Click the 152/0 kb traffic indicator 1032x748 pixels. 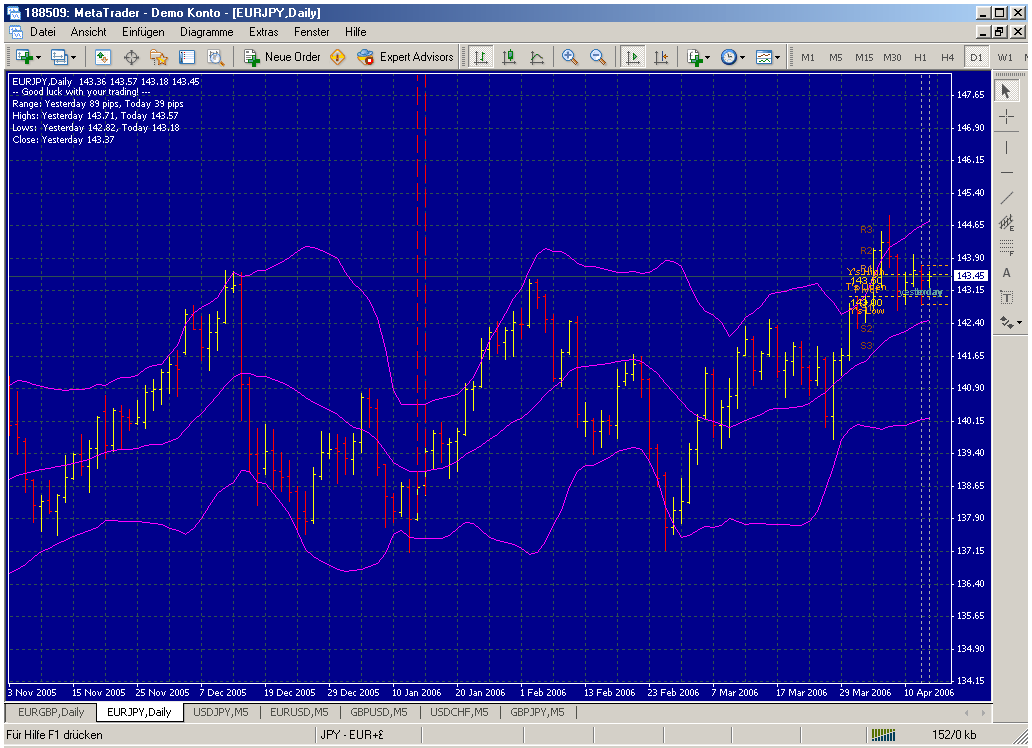[954, 735]
